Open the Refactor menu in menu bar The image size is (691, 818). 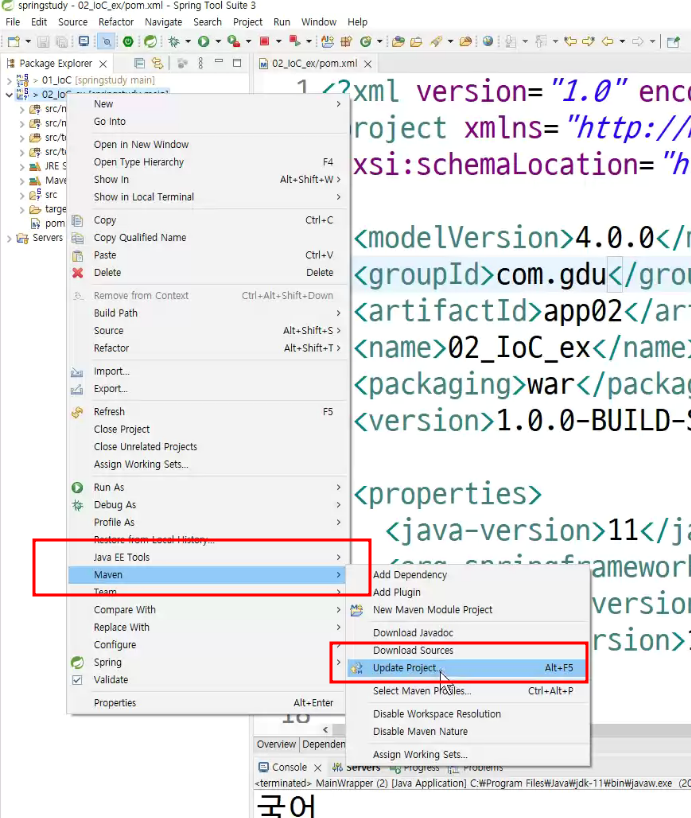pyautogui.click(x=116, y=22)
